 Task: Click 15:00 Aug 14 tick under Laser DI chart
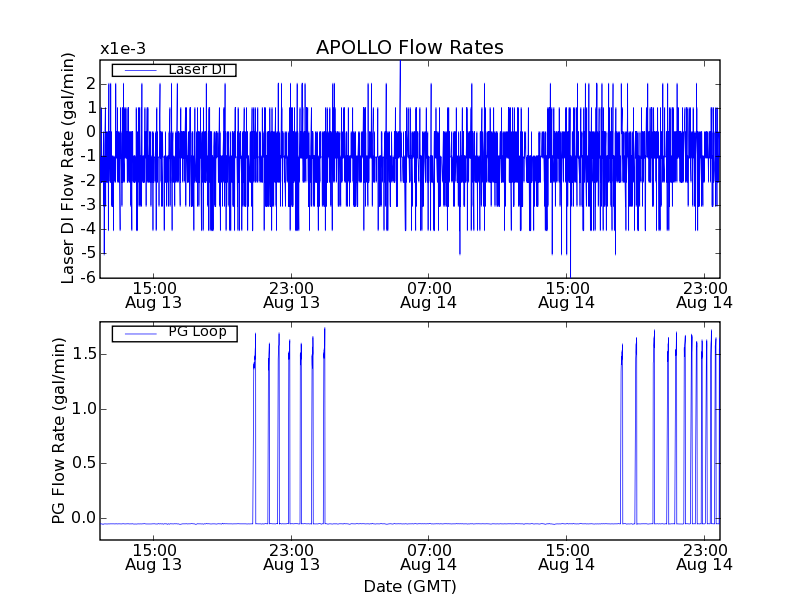pyautogui.click(x=566, y=294)
